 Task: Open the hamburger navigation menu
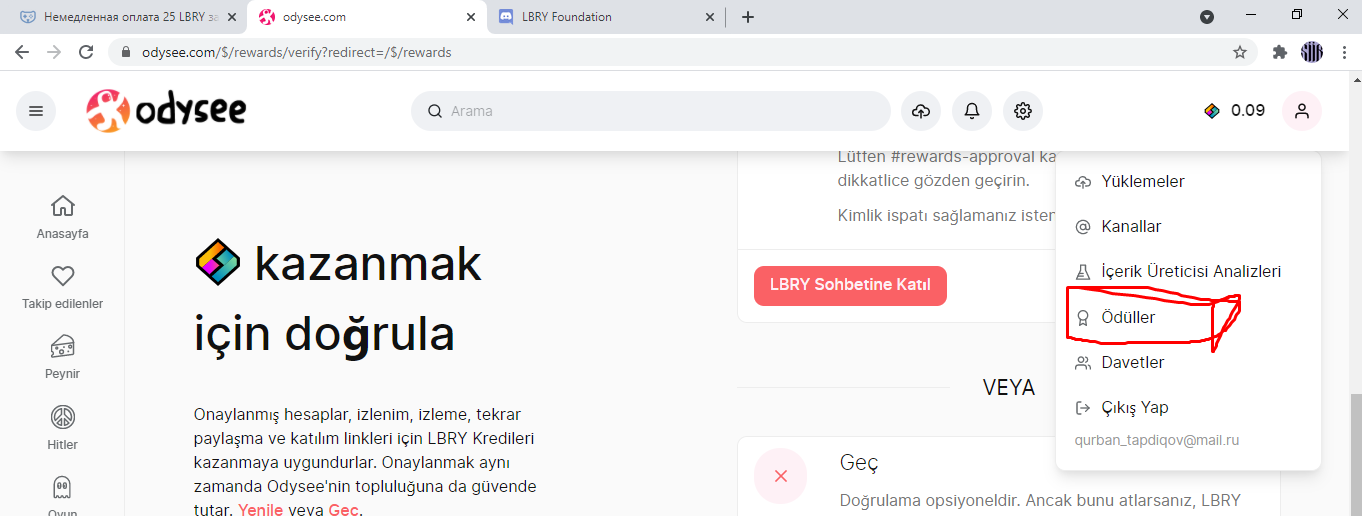[36, 111]
